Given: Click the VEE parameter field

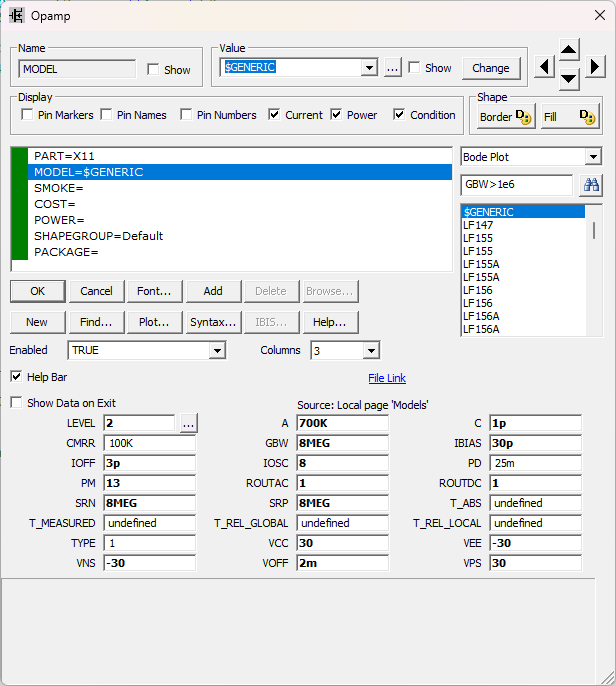Looking at the screenshot, I should [x=536, y=543].
